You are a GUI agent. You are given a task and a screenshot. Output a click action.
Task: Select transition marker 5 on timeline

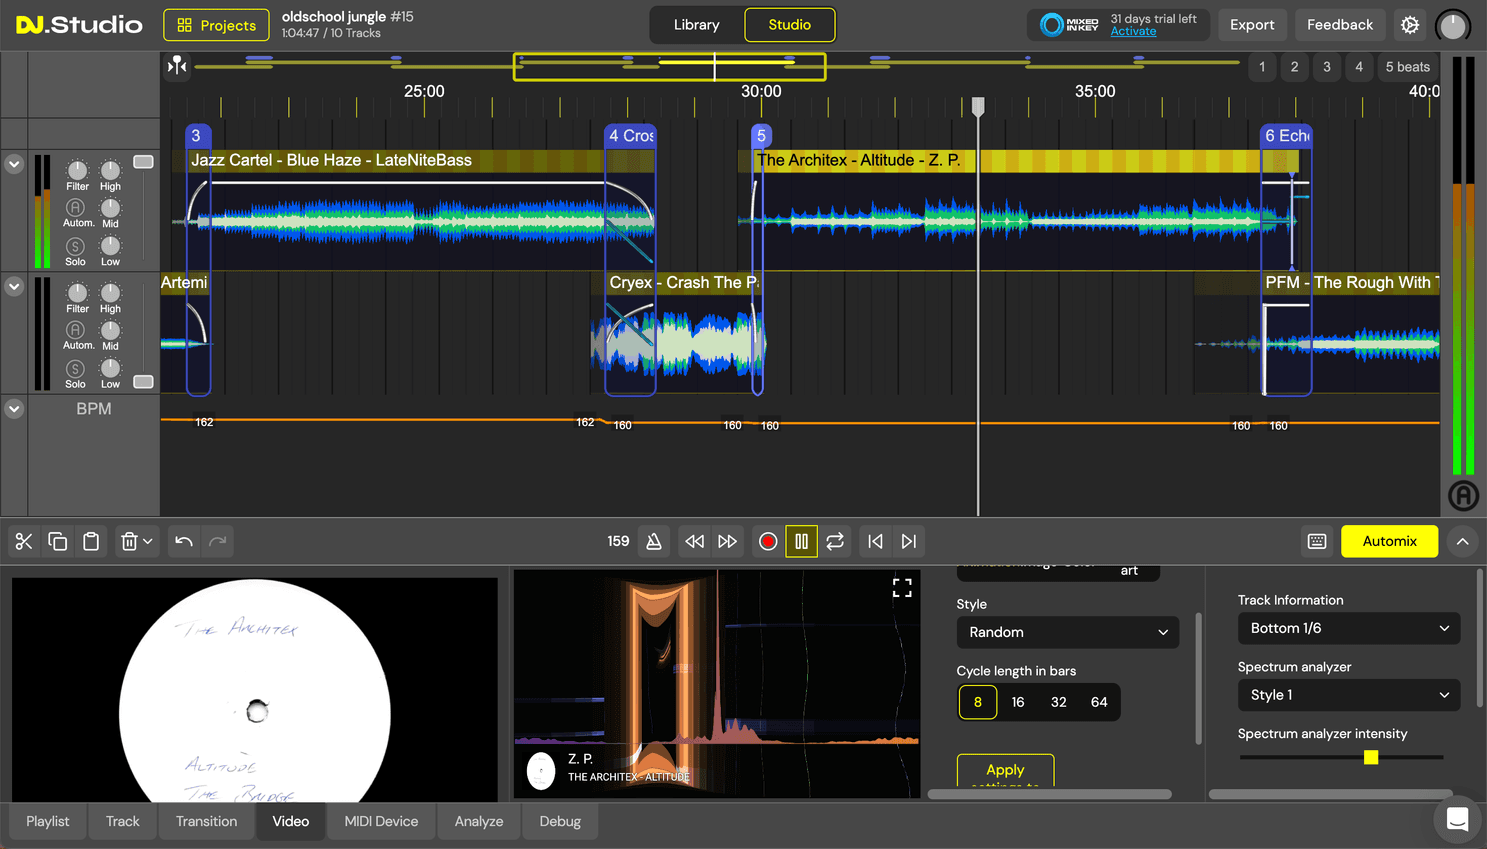coord(761,135)
